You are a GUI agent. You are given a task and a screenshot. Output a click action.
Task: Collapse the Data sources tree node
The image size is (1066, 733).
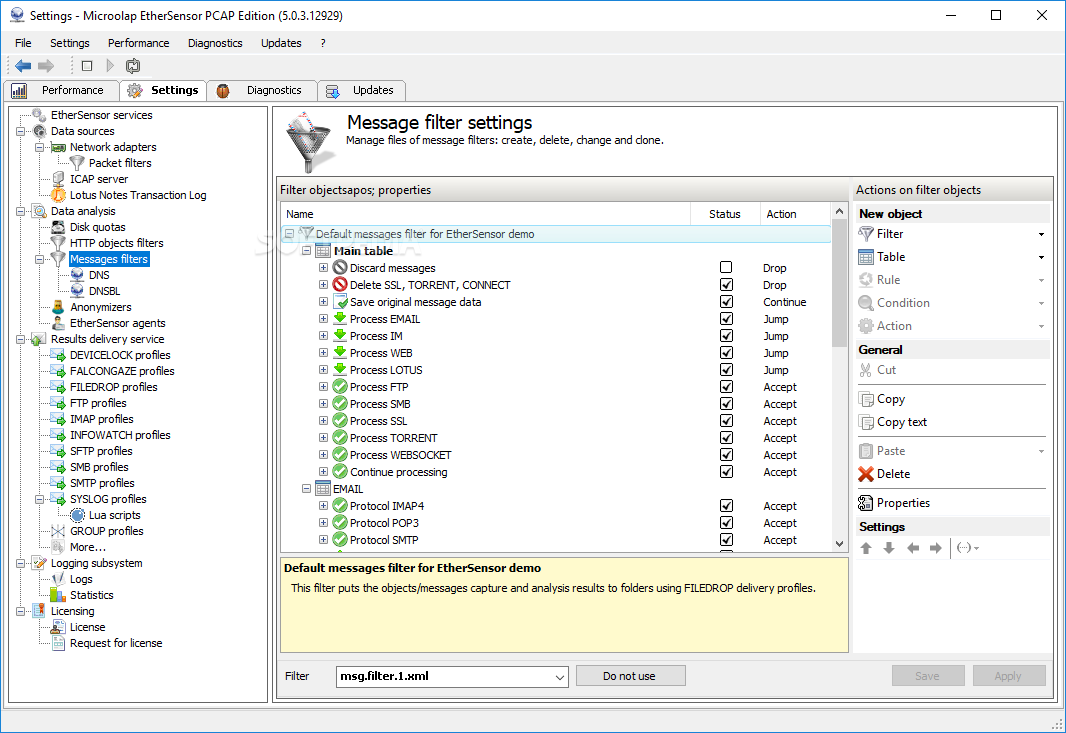pyautogui.click(x=20, y=131)
